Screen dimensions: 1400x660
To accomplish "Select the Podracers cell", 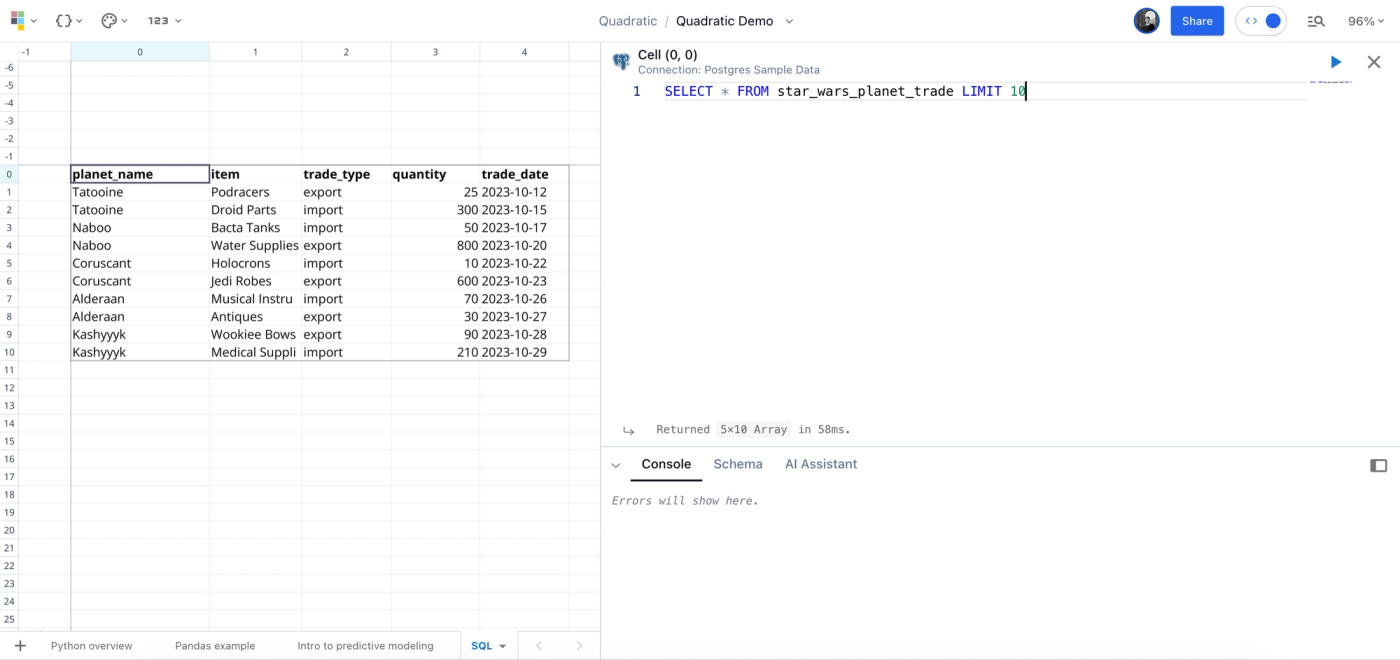I will (x=255, y=192).
